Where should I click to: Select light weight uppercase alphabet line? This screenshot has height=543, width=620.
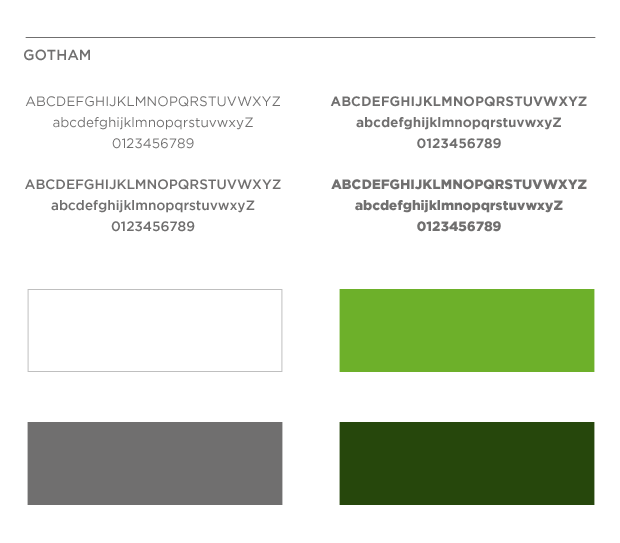coord(153,102)
